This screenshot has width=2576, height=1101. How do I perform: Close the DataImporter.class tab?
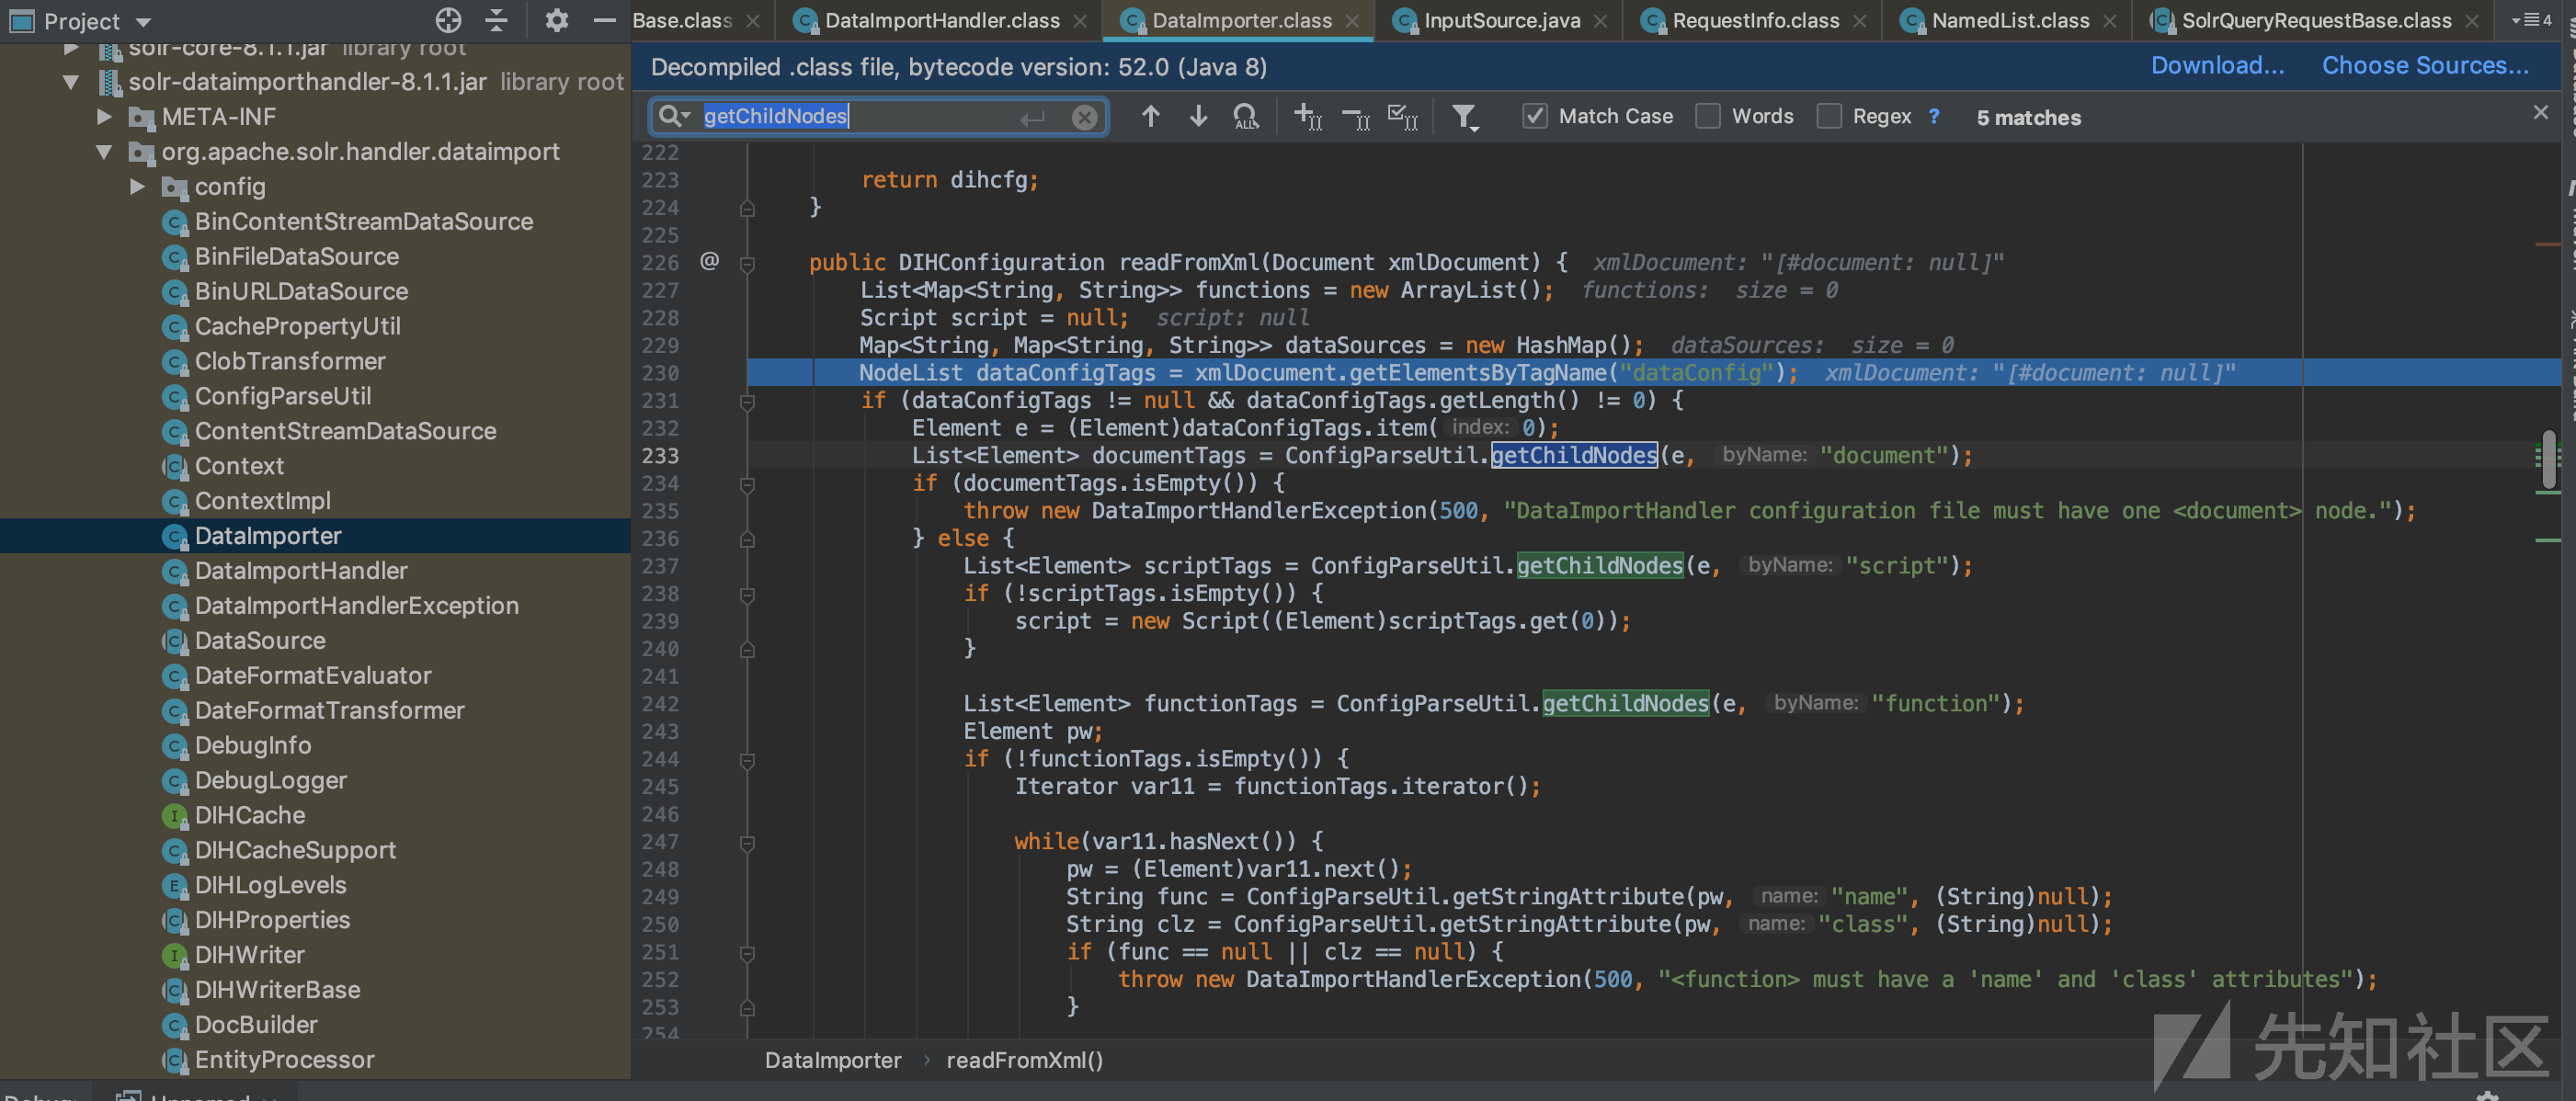tap(1352, 21)
